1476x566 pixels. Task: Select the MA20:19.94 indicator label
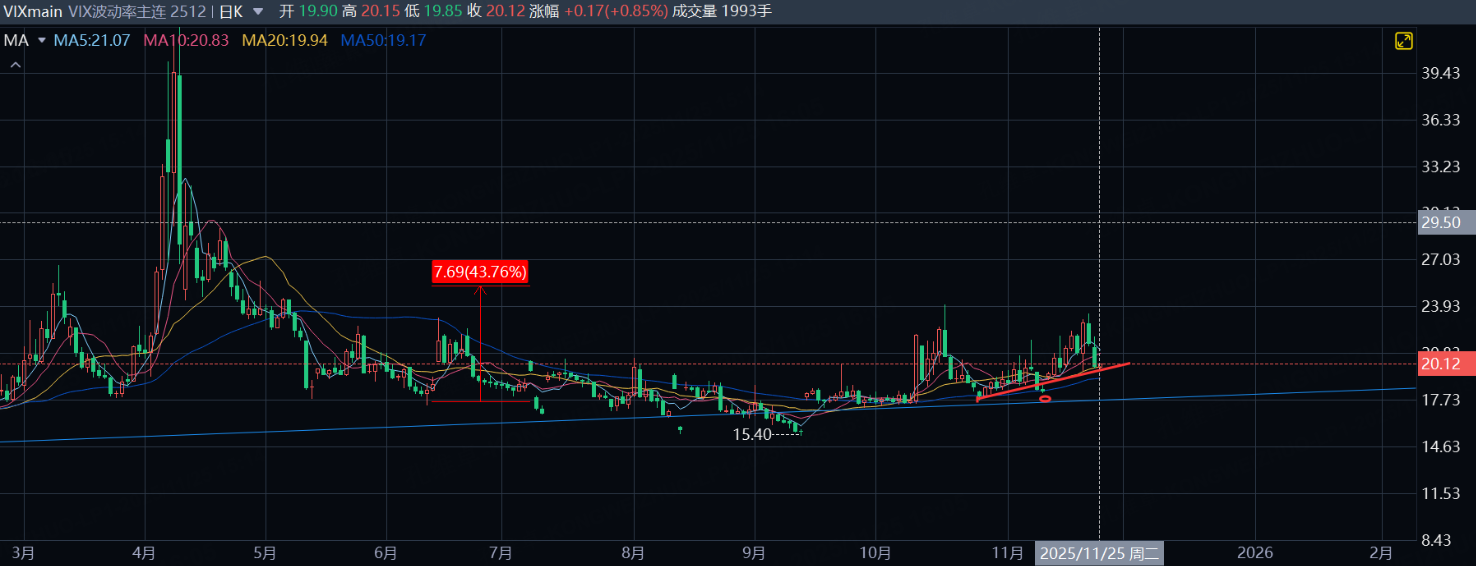(x=286, y=41)
